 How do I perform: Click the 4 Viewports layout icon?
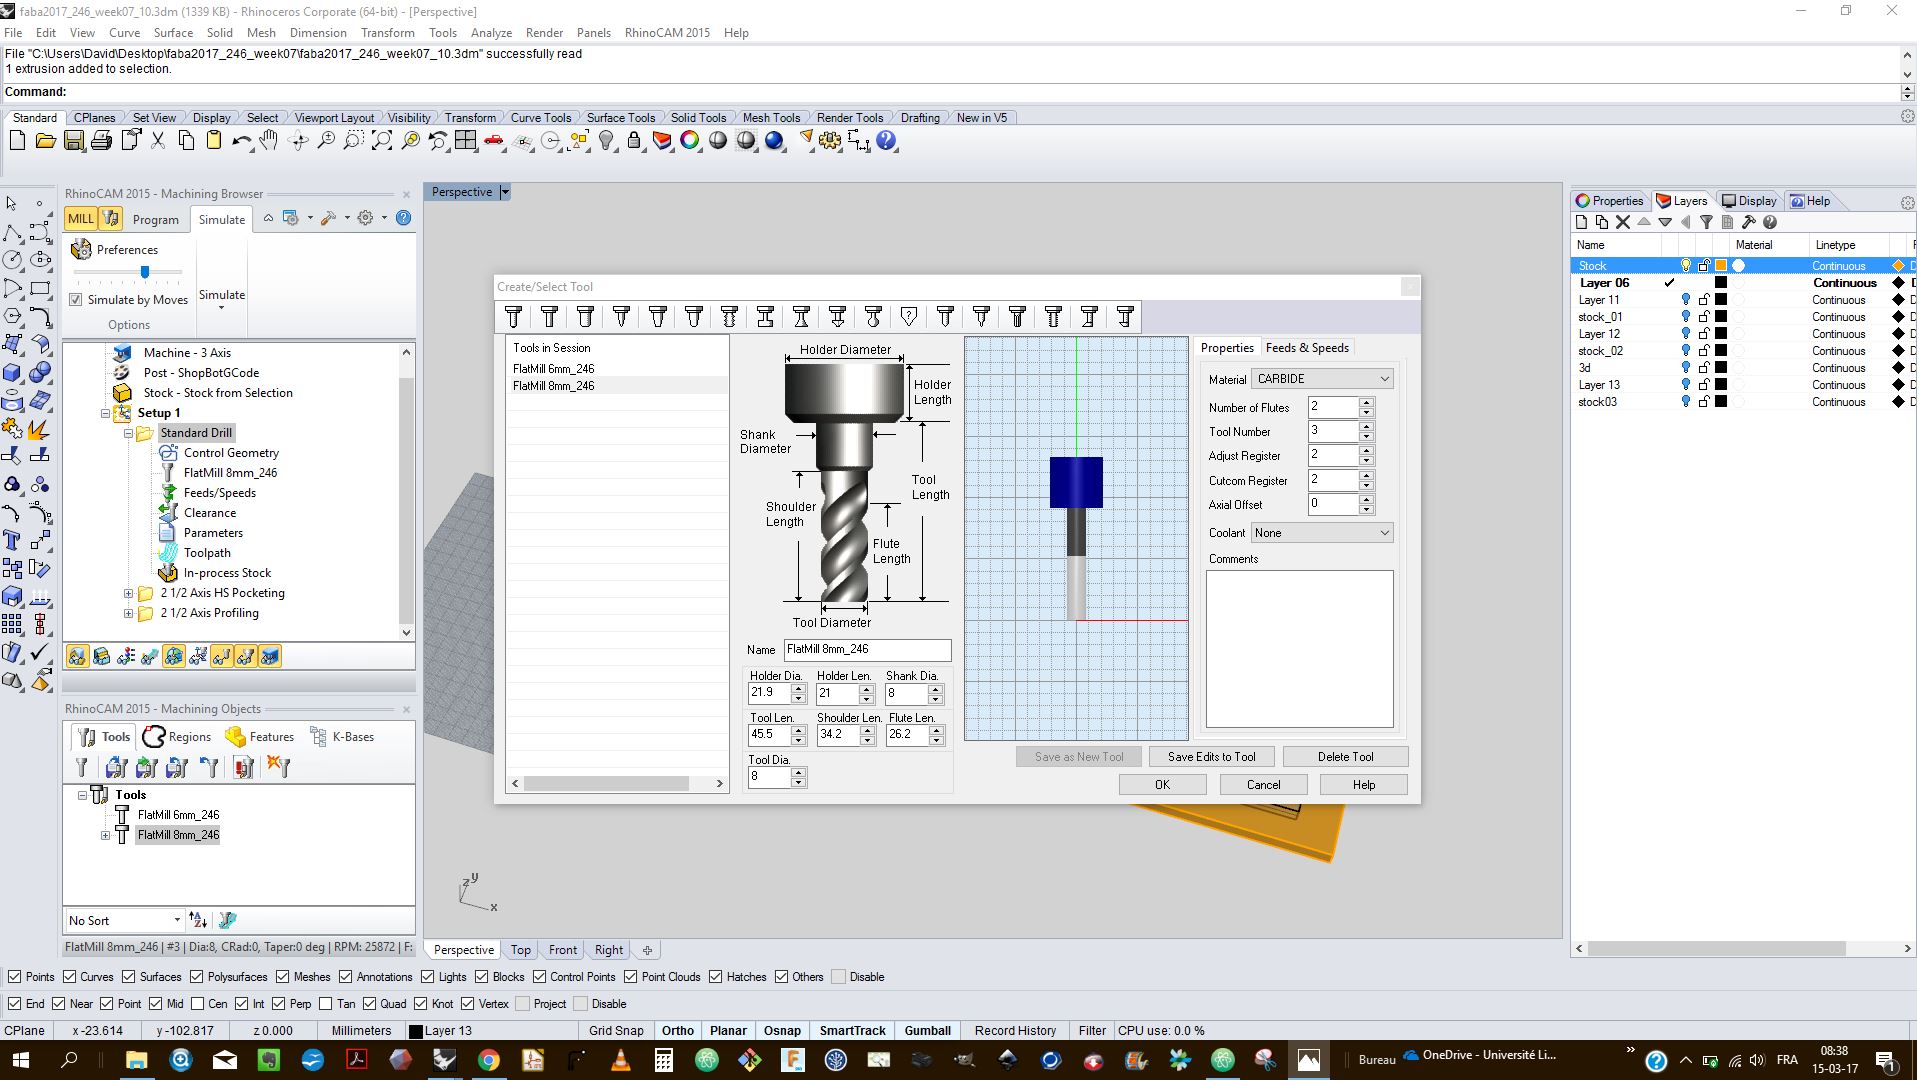(466, 141)
